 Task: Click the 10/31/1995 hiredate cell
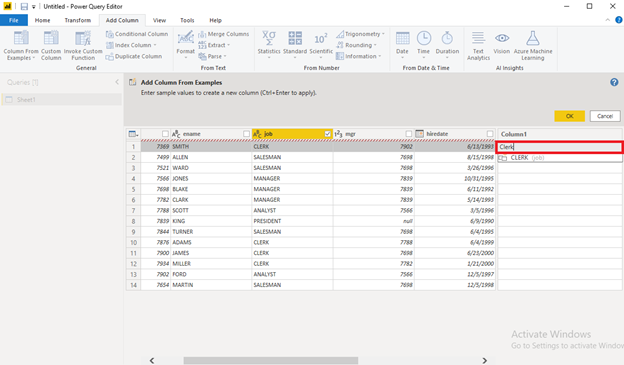pos(454,178)
